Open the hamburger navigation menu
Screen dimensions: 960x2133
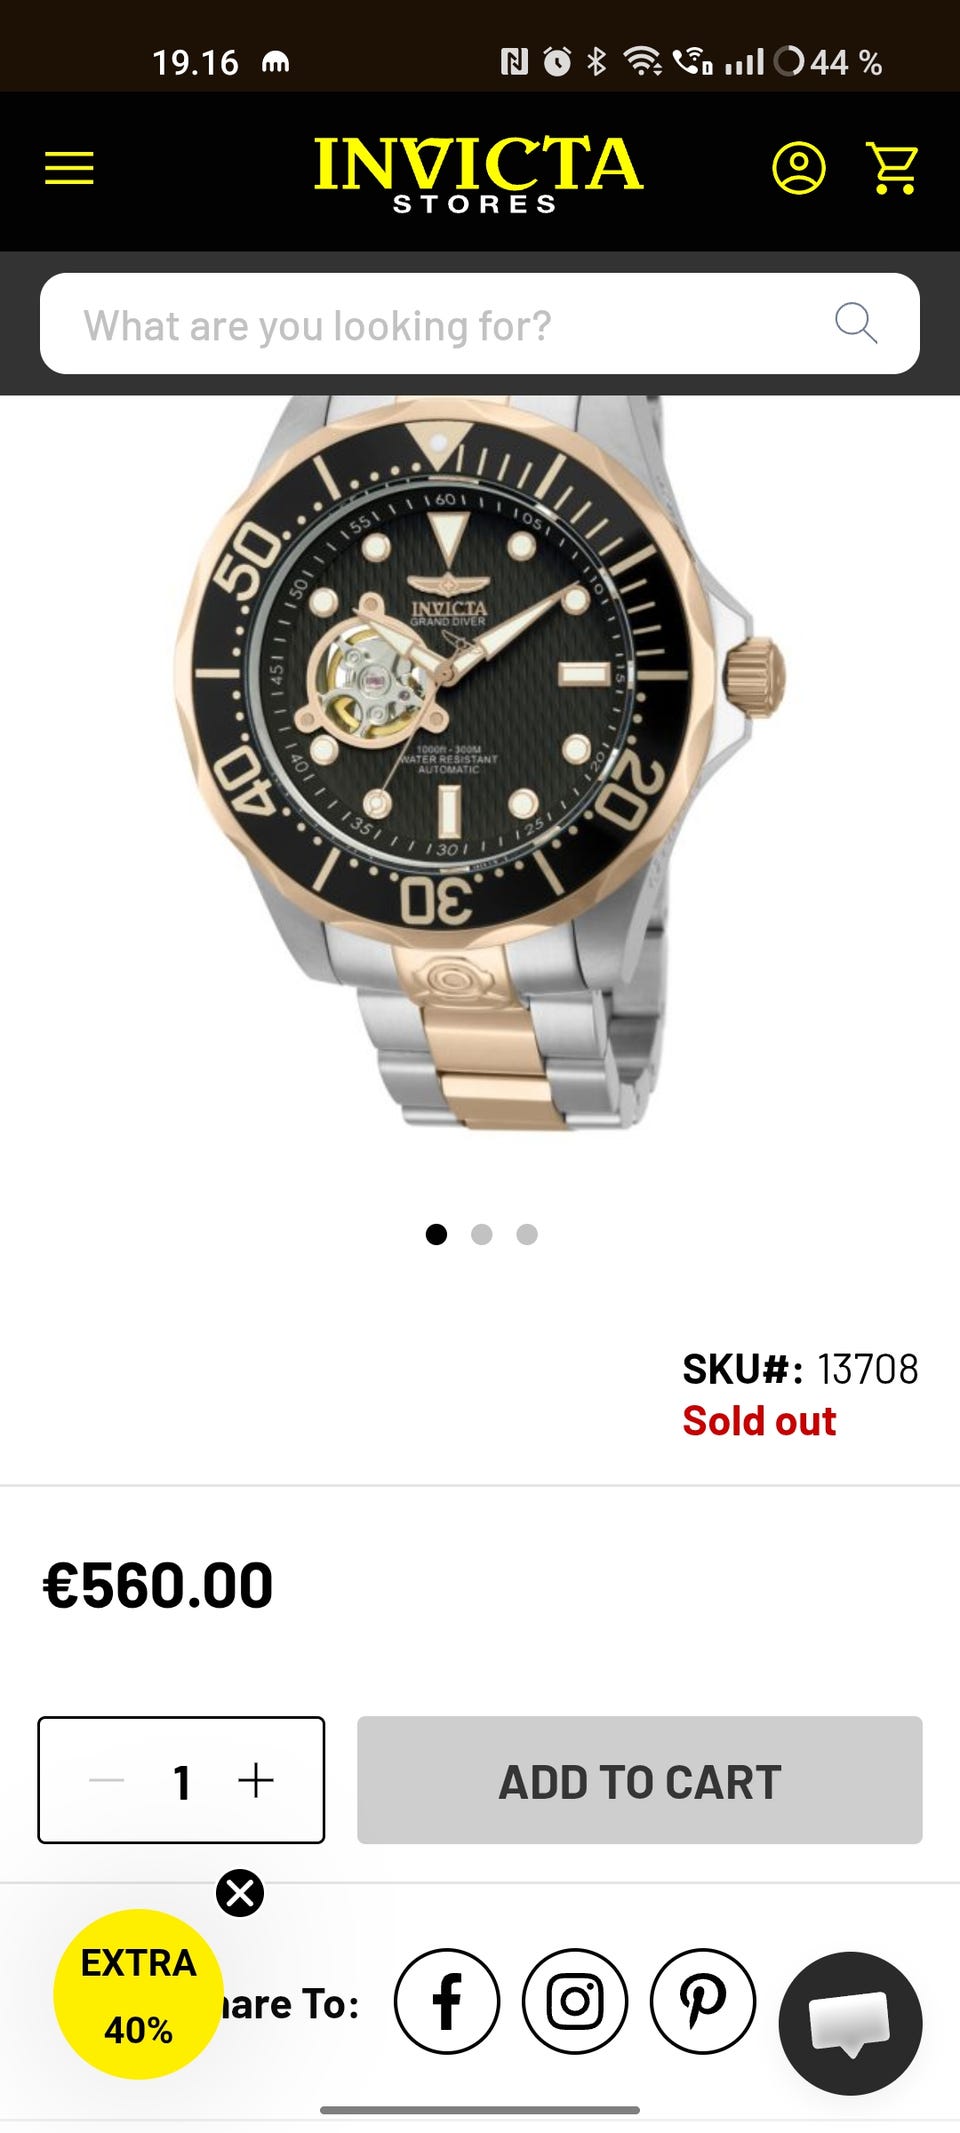(x=69, y=168)
